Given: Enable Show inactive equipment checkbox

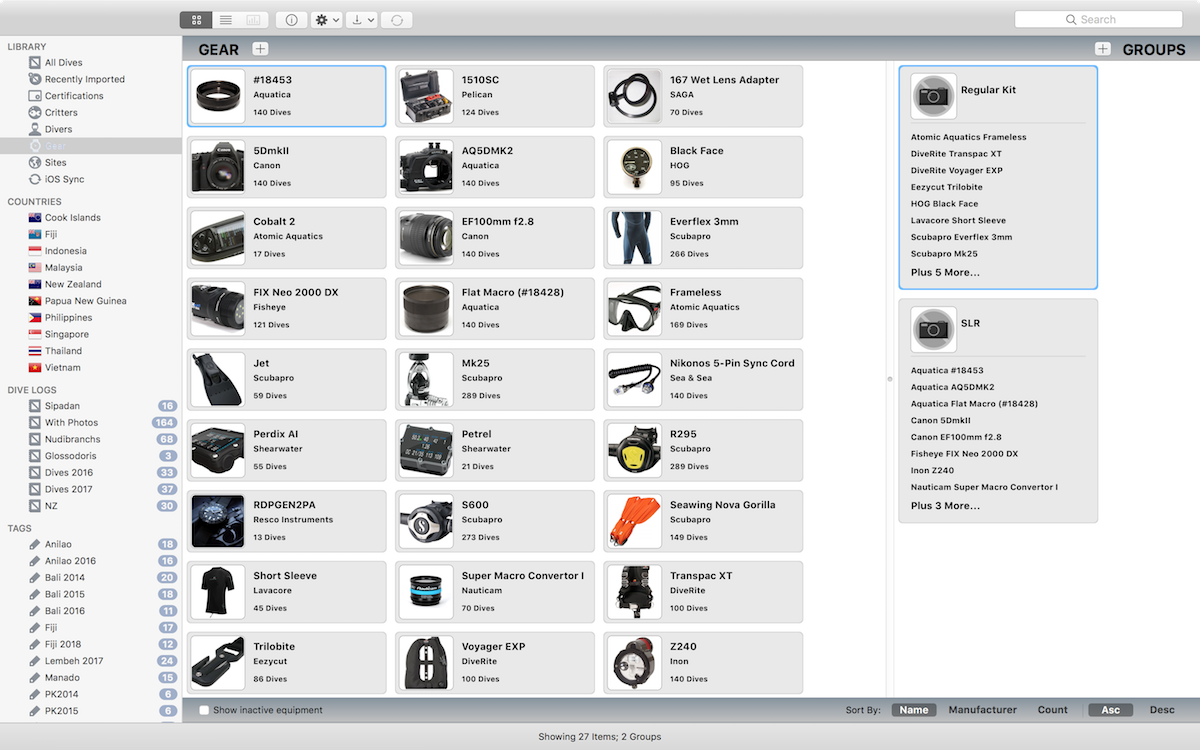Looking at the screenshot, I should click(204, 710).
